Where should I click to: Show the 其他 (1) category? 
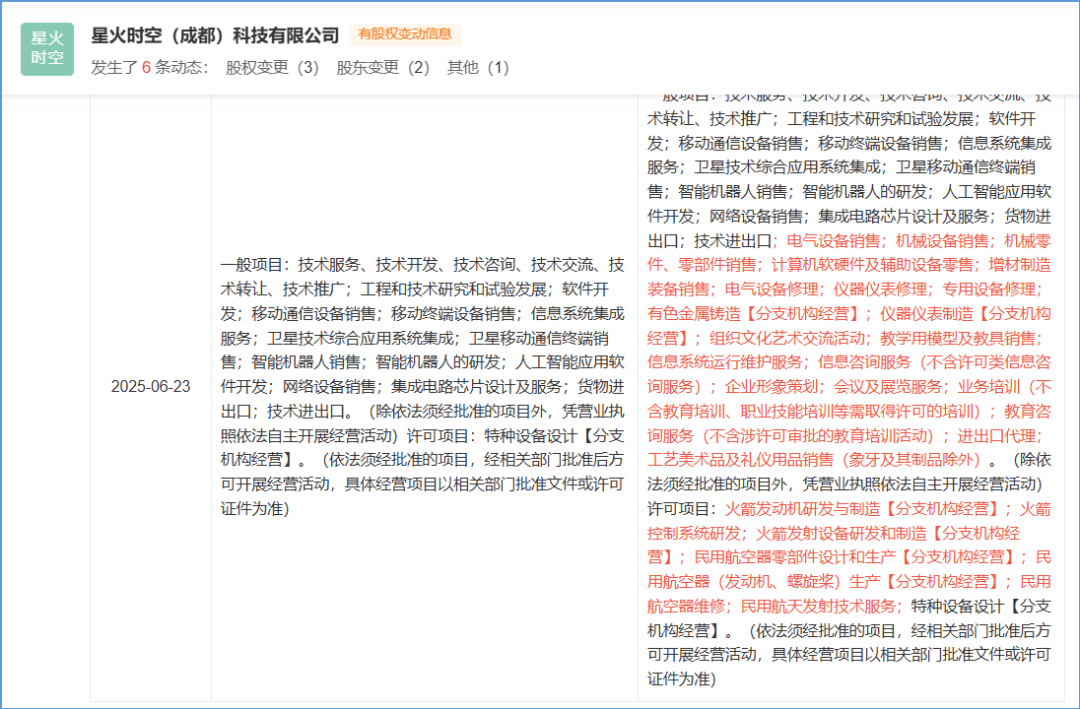478,68
